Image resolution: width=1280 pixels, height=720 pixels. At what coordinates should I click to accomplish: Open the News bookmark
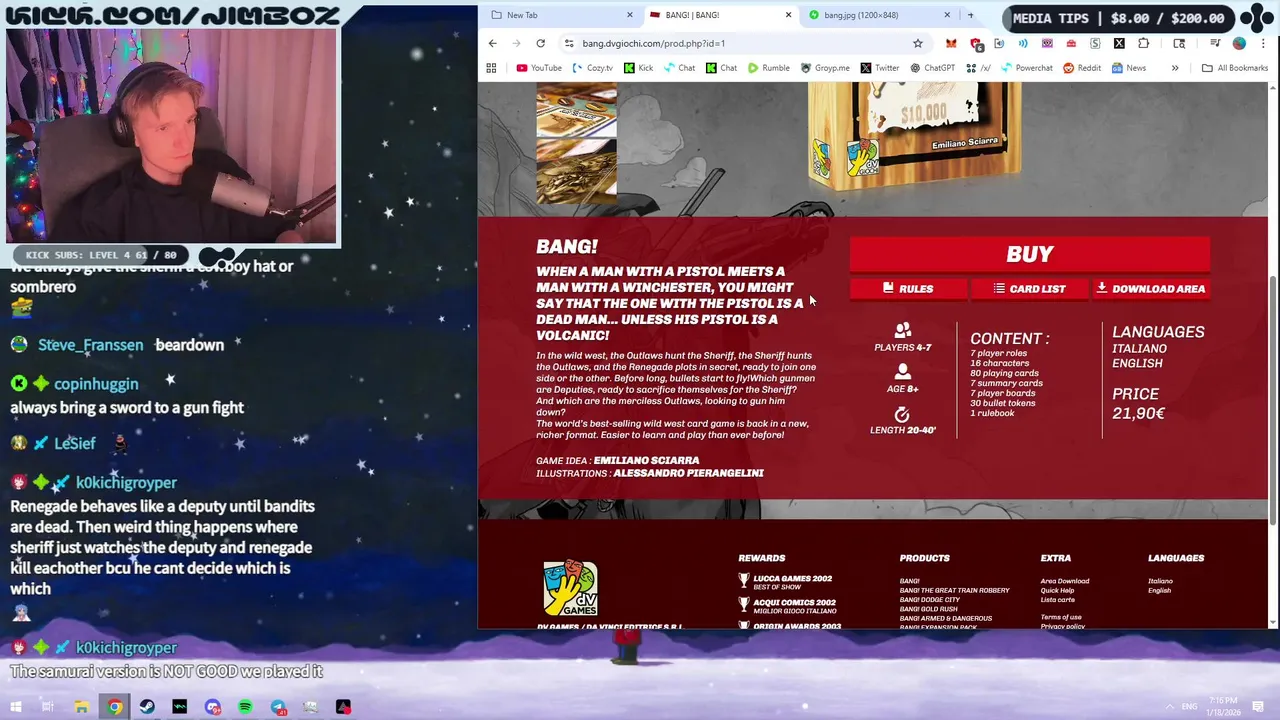(x=1128, y=68)
